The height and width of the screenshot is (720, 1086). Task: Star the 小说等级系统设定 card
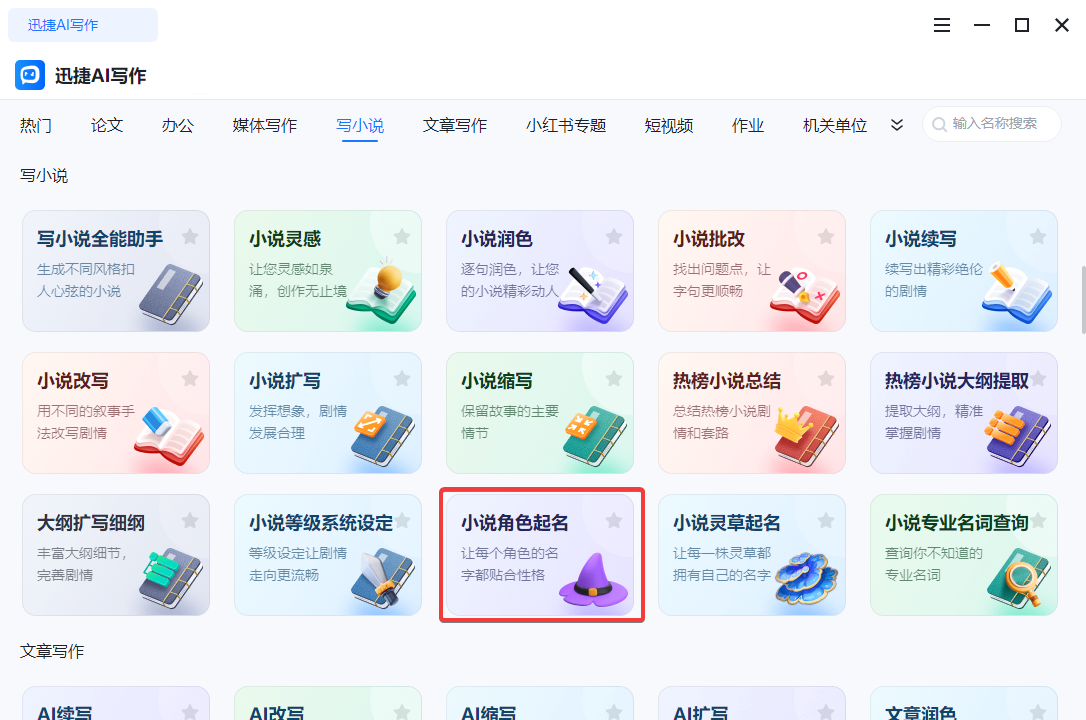(402, 520)
